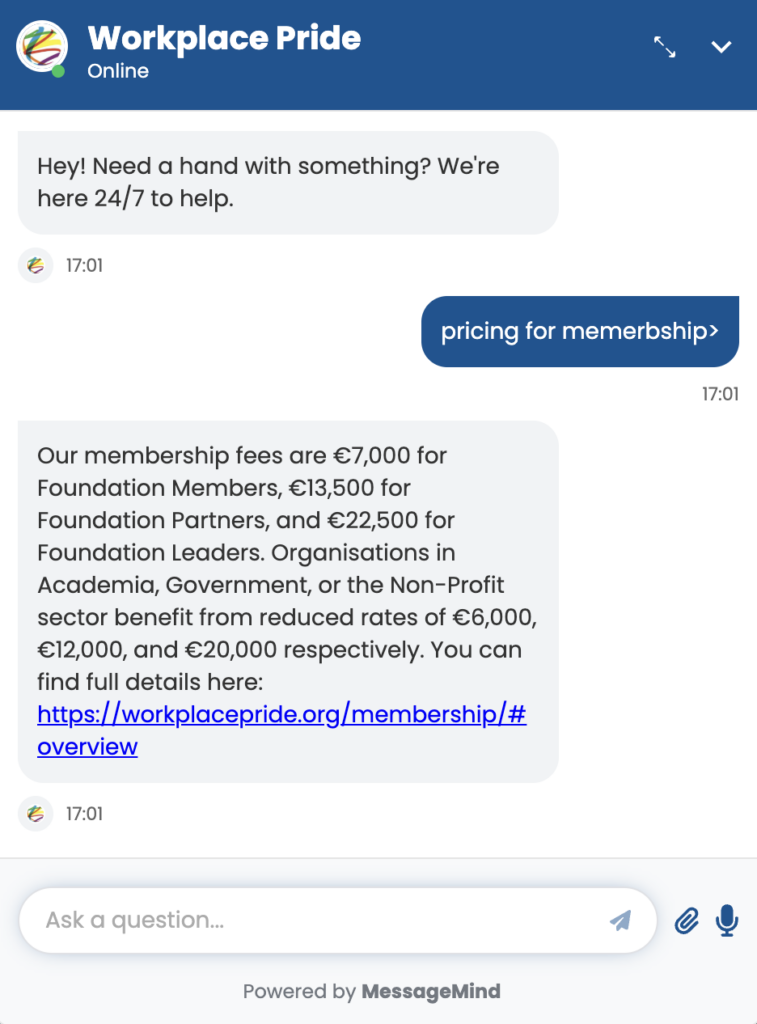Attach a file using the paperclip icon
The width and height of the screenshot is (757, 1024).
(x=686, y=920)
